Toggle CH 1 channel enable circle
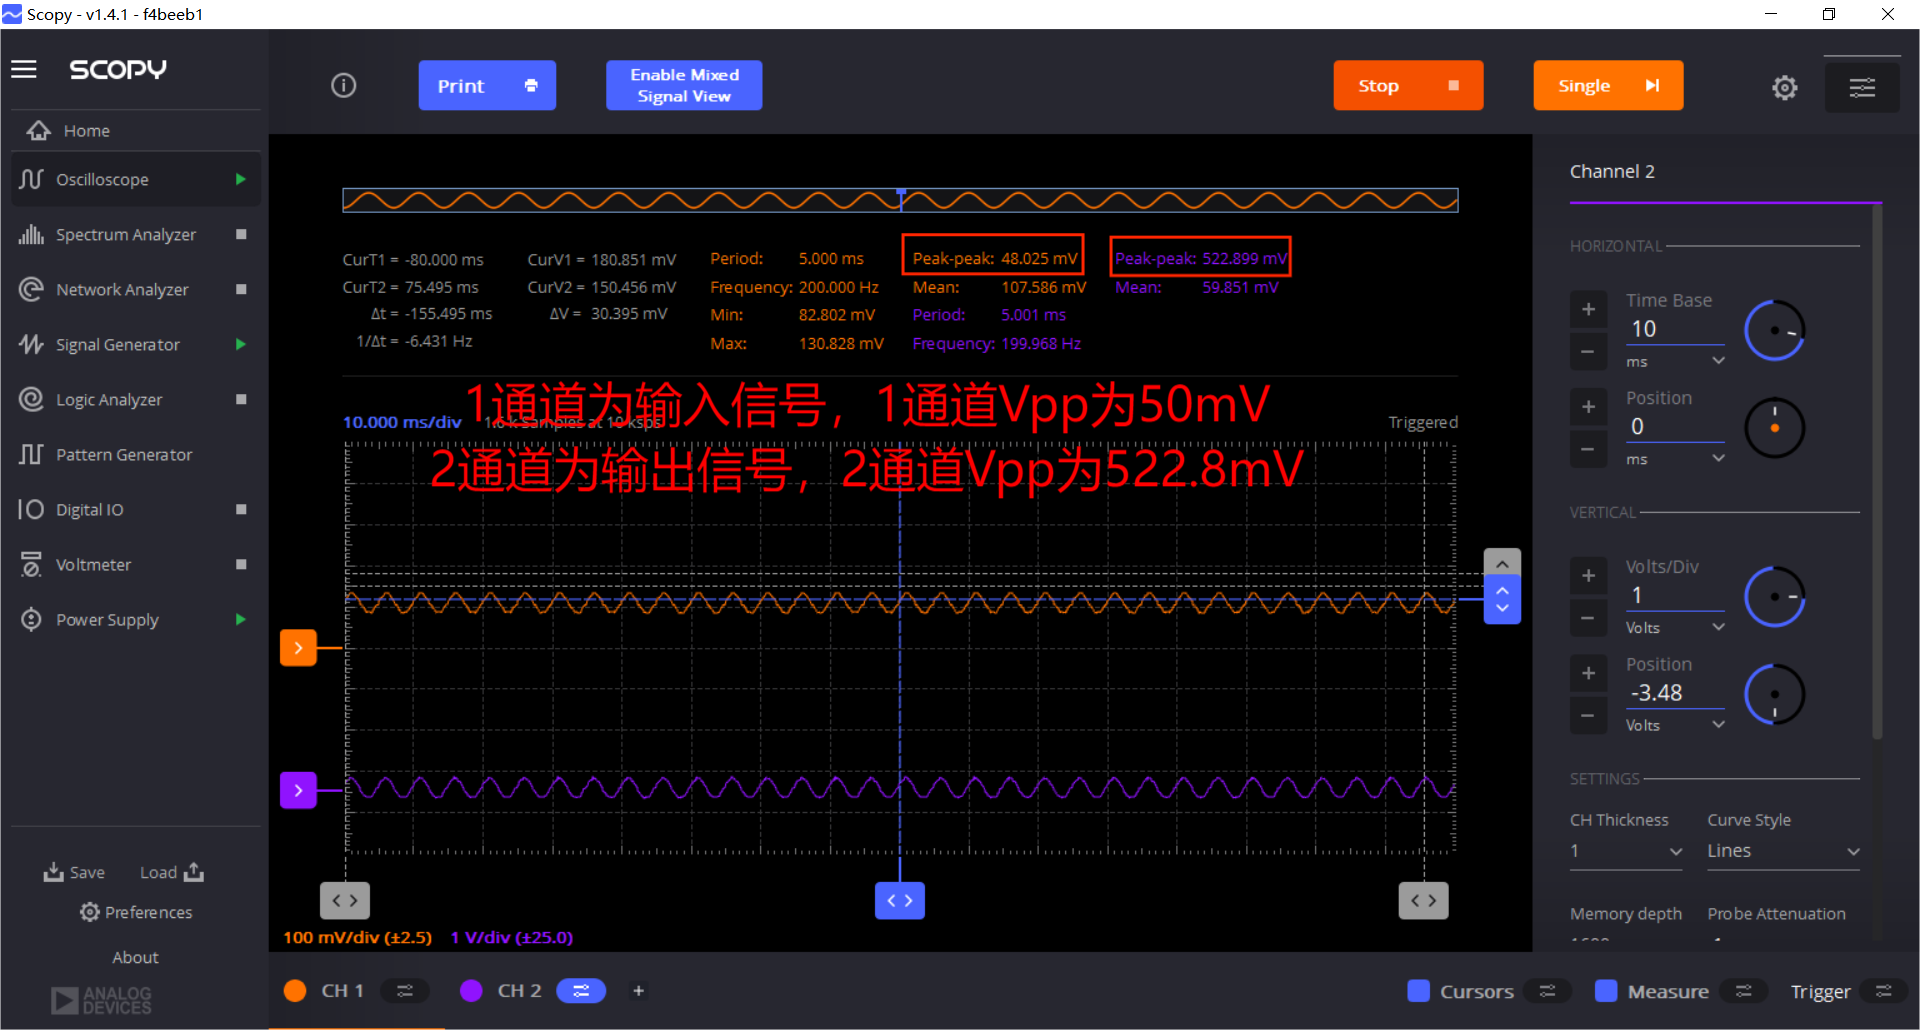 click(x=295, y=991)
